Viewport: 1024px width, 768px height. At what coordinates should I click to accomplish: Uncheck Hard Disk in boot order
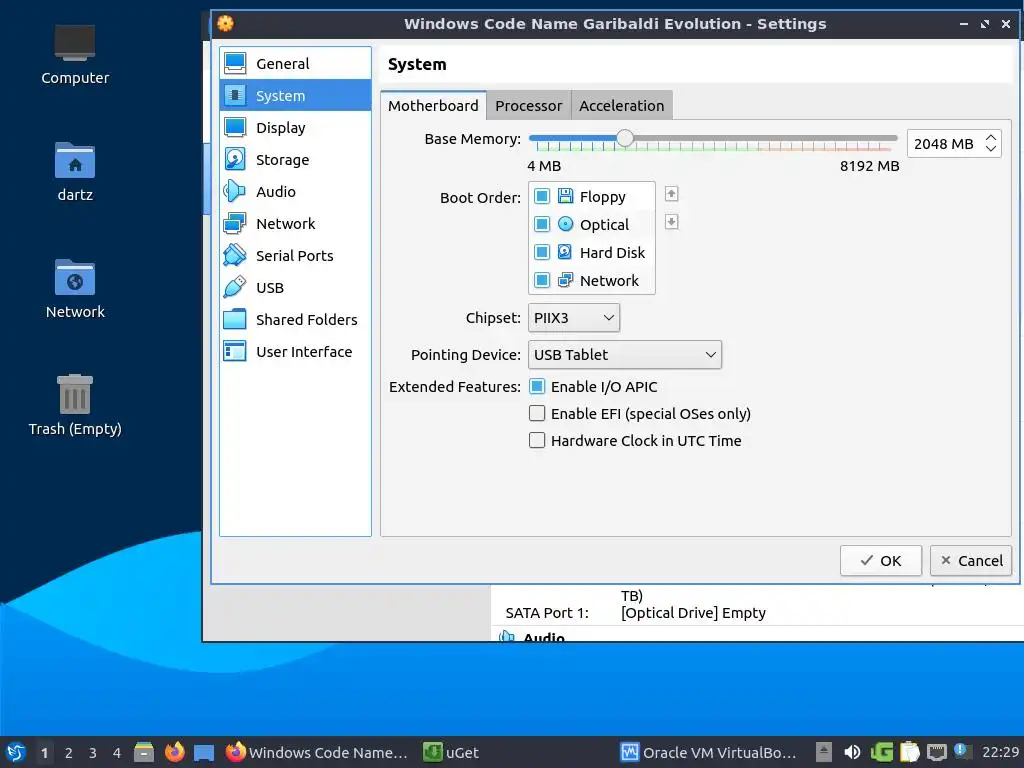point(542,252)
